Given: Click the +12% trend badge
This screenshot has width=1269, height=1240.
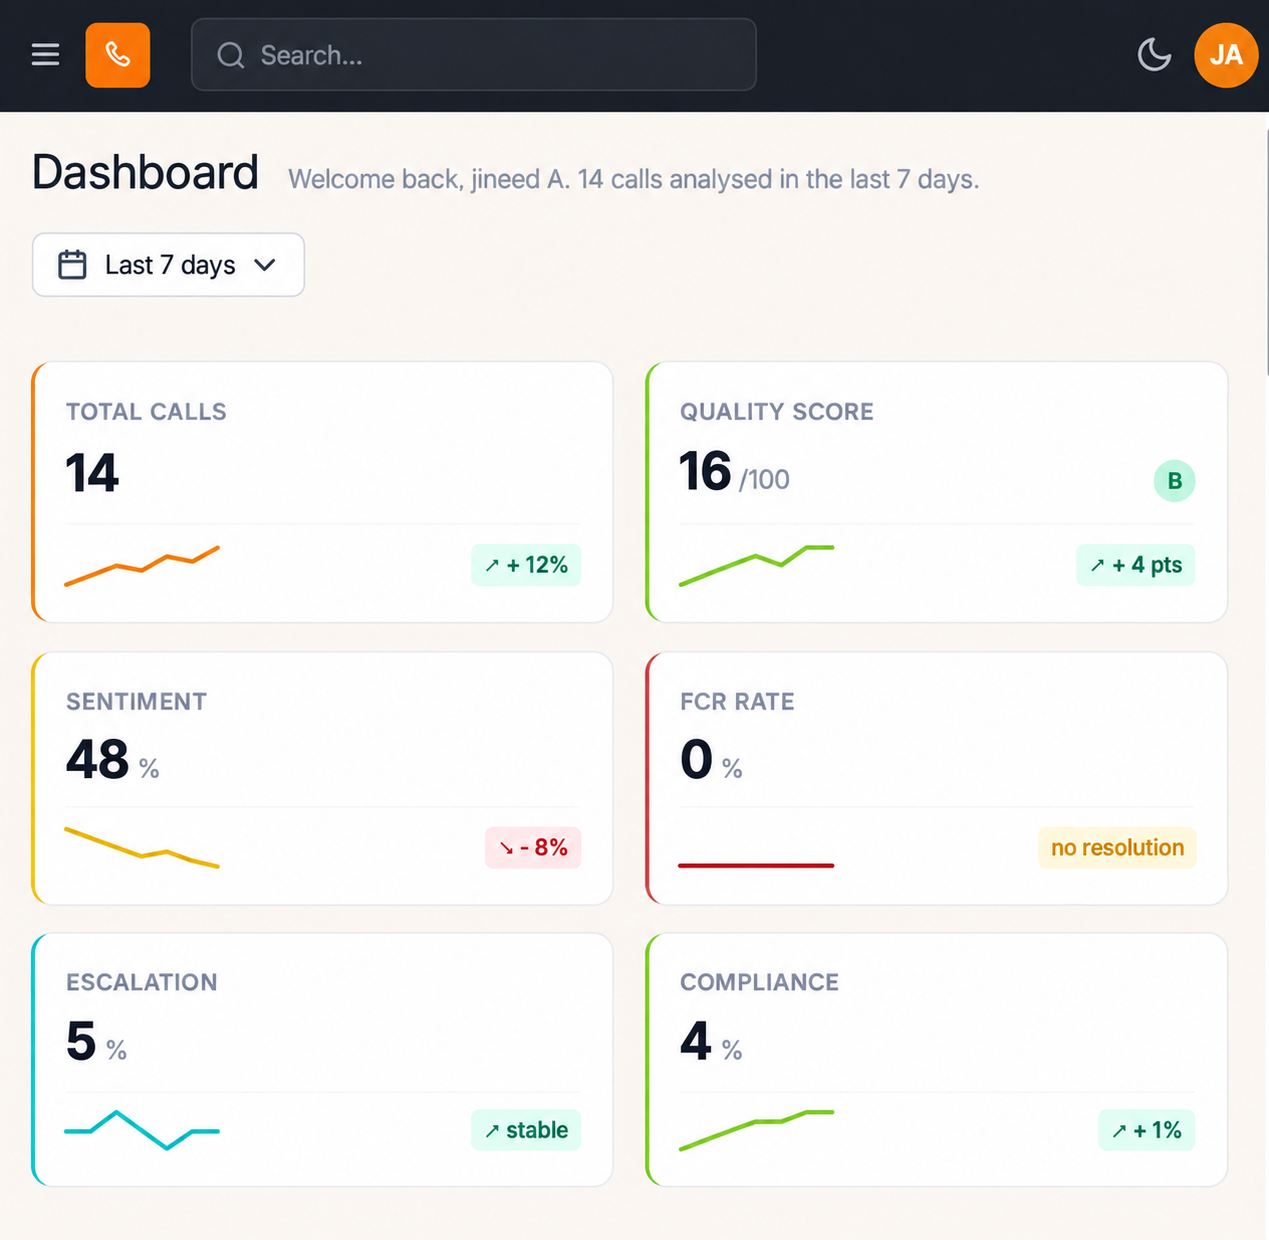Looking at the screenshot, I should tap(526, 565).
